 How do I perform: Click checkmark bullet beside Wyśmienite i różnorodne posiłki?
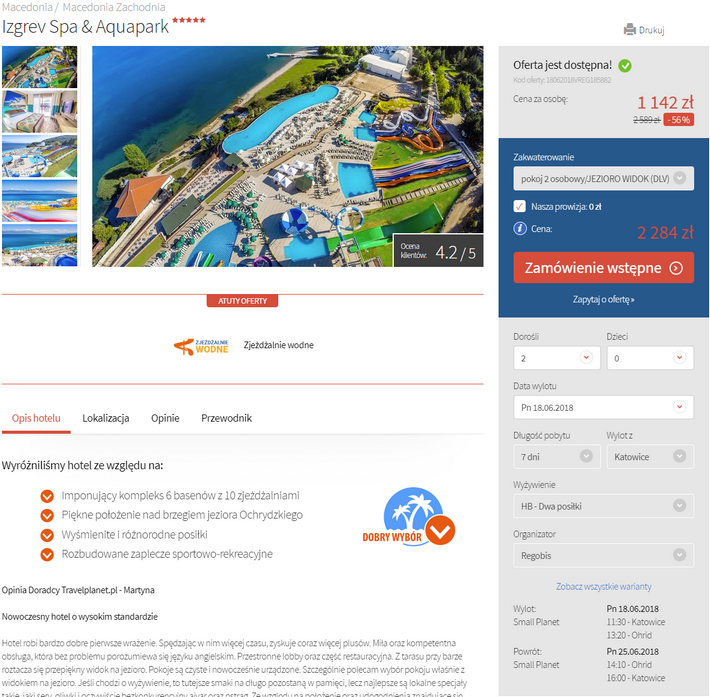tap(47, 535)
